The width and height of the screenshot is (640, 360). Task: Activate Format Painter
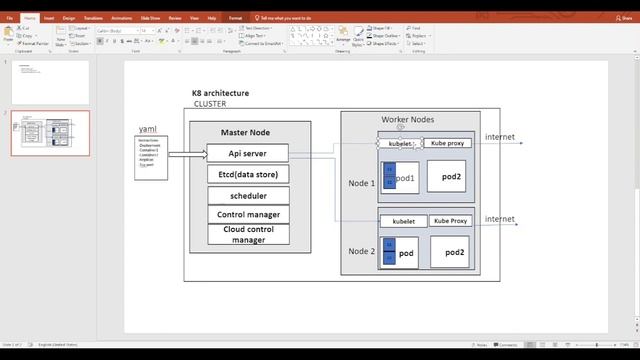point(33,43)
